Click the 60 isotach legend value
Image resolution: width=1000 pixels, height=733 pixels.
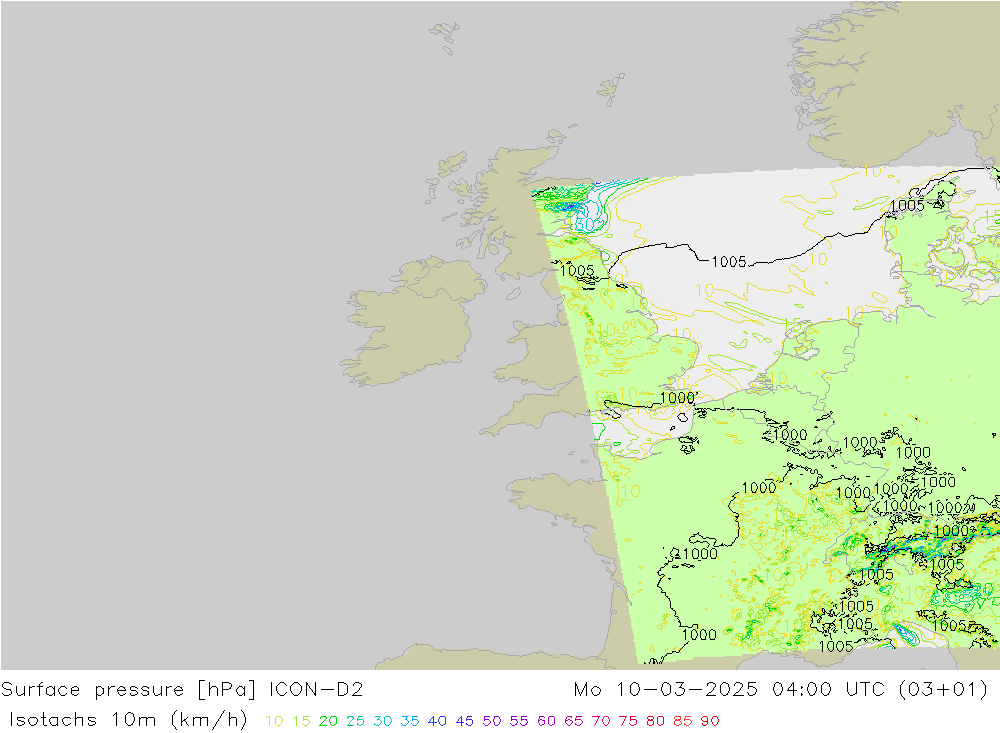click(547, 721)
